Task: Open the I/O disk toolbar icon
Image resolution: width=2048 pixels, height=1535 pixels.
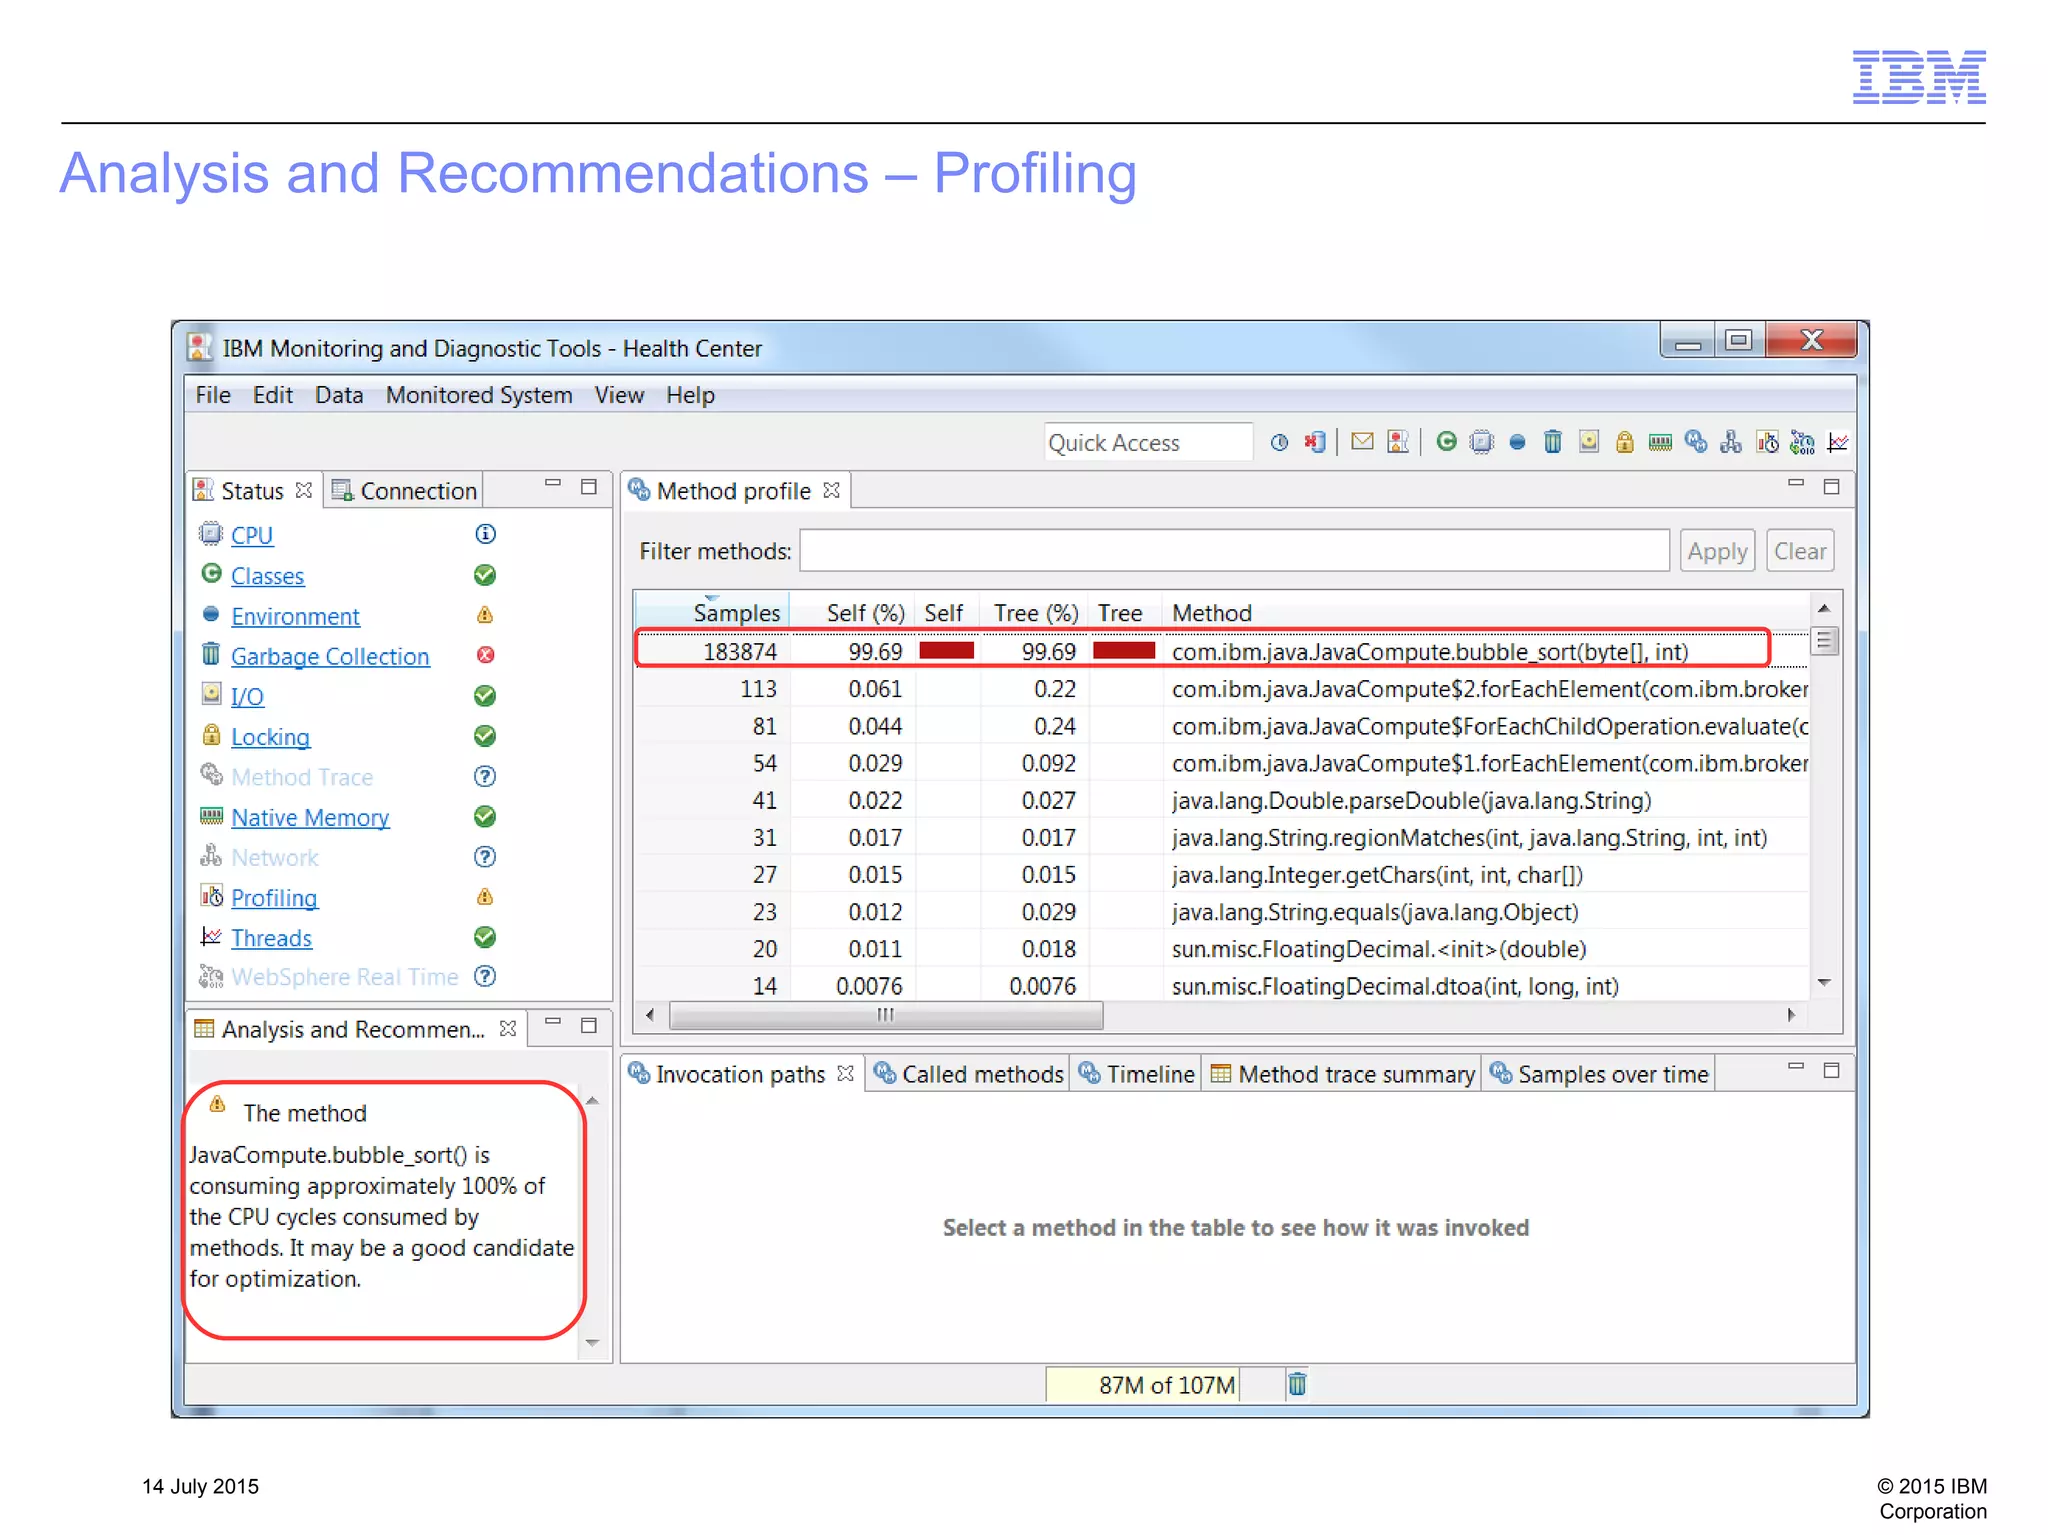Action: click(1589, 442)
